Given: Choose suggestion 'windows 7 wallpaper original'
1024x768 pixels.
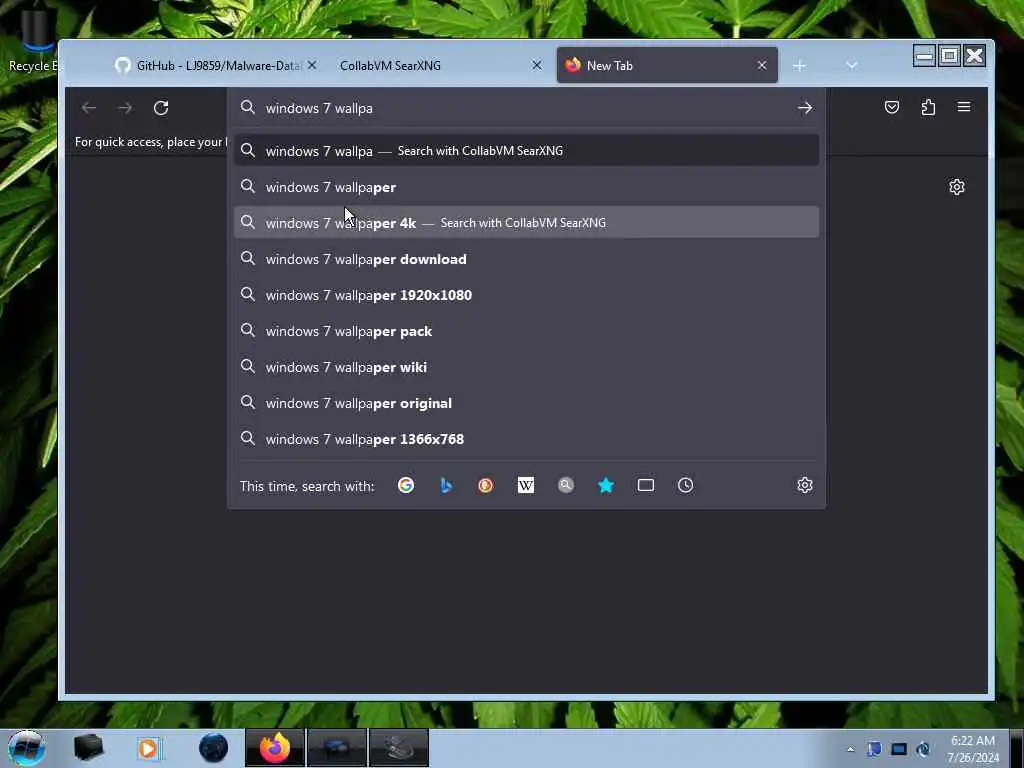Looking at the screenshot, I should (526, 403).
